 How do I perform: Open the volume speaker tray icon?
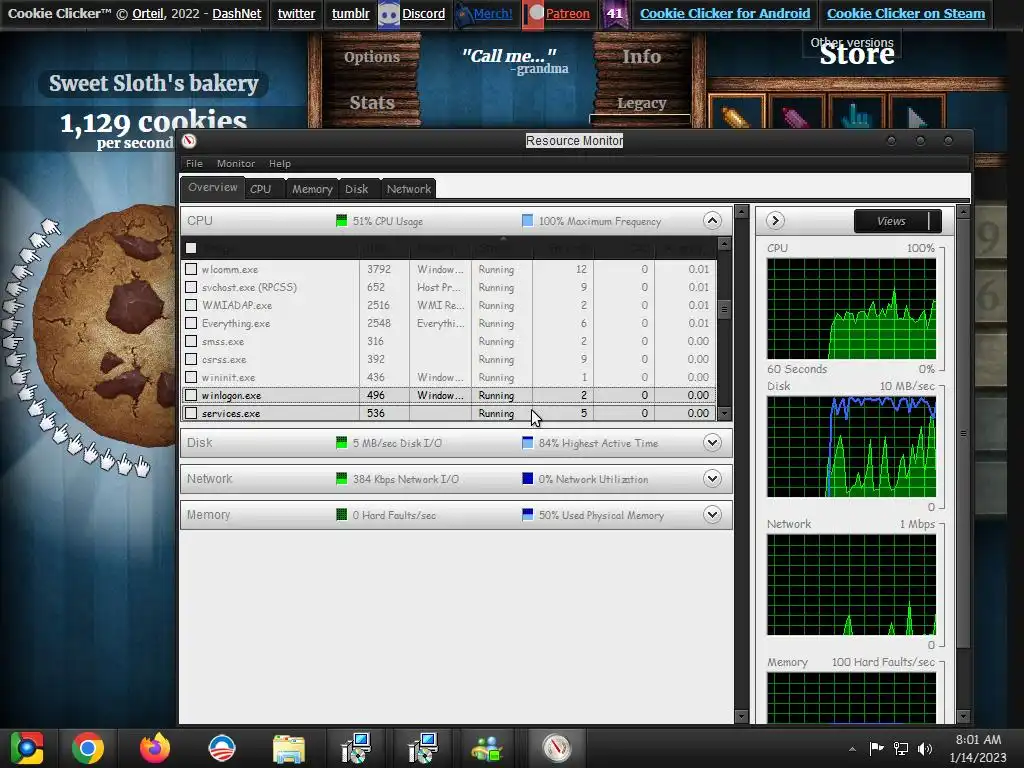click(x=925, y=748)
